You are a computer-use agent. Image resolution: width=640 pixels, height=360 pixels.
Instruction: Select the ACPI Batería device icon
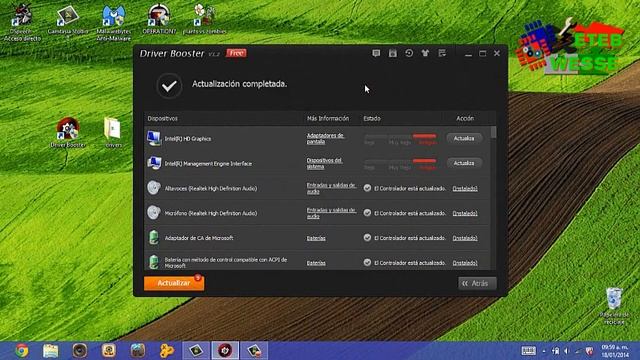tap(154, 262)
